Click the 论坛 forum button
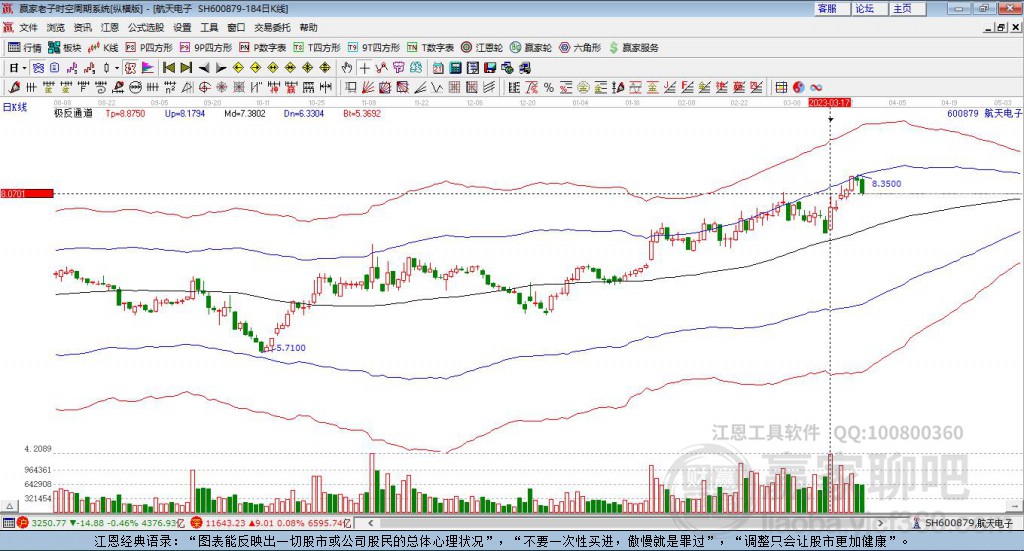The image size is (1024, 551). [x=869, y=8]
